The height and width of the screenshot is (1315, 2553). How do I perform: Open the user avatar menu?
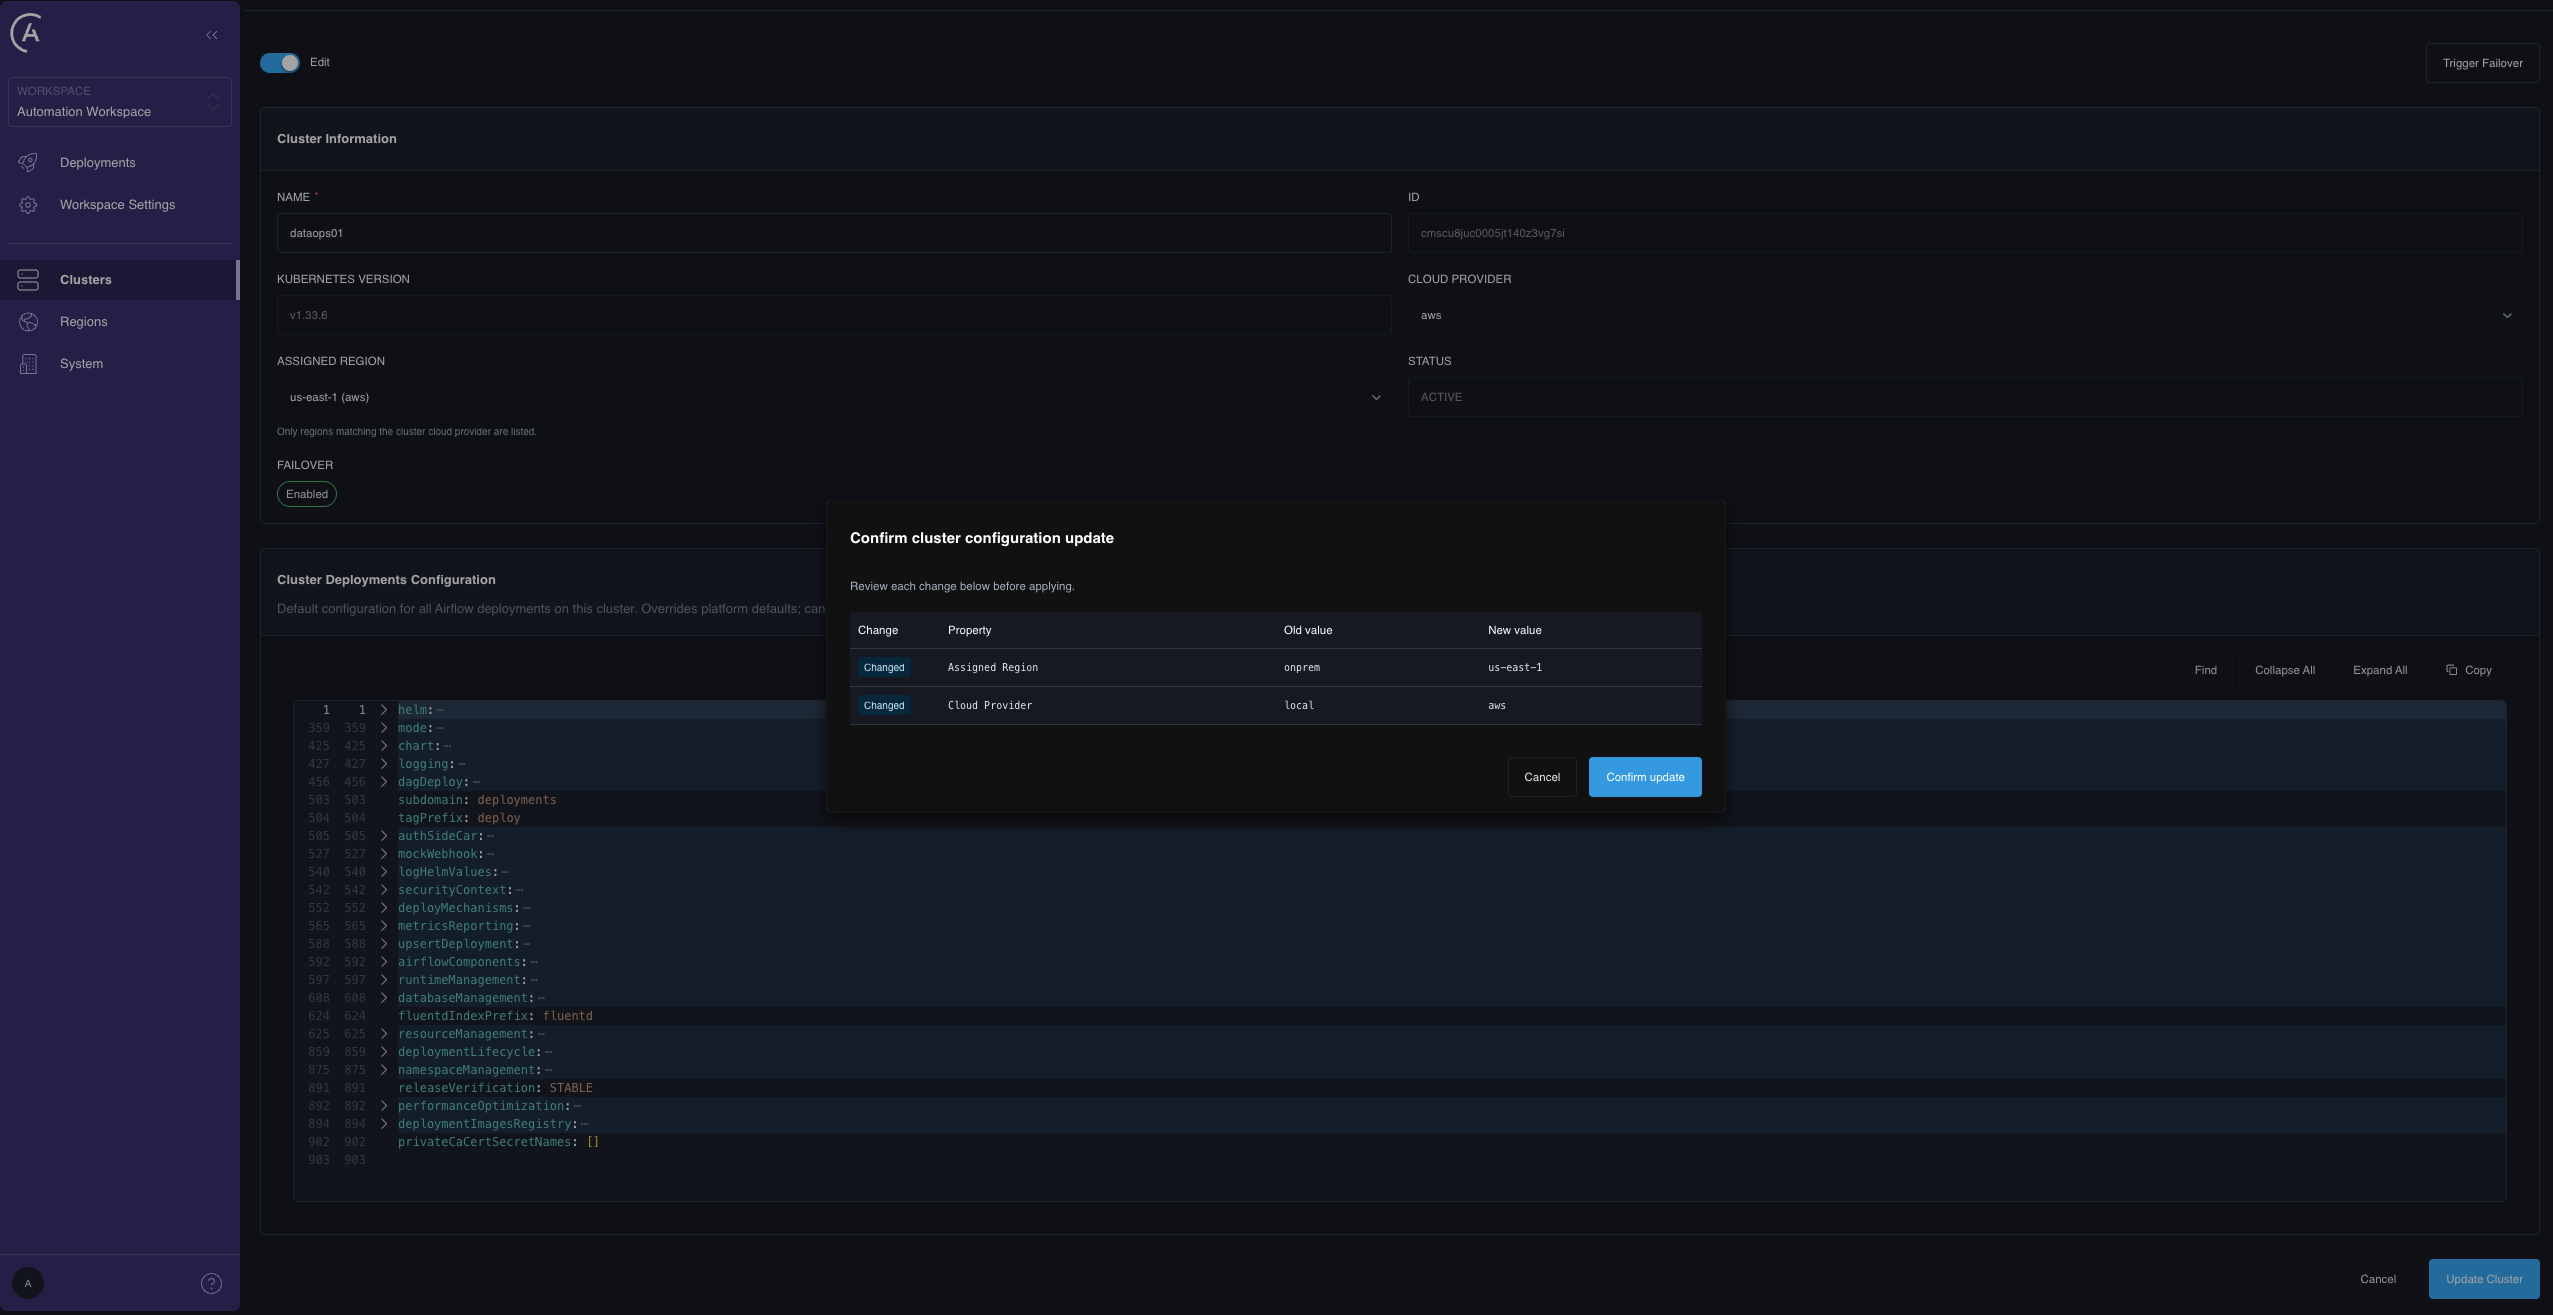[28, 1283]
